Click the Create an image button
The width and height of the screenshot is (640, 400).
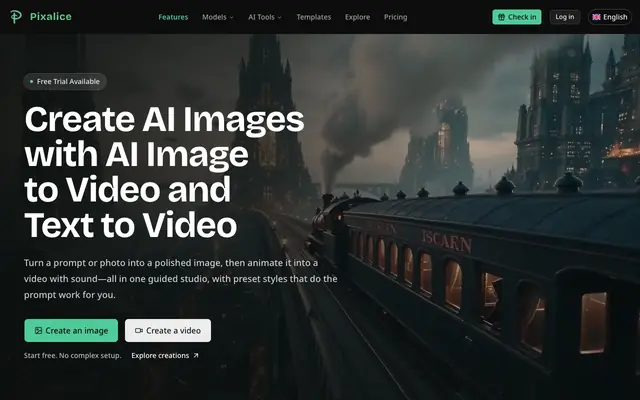71,331
